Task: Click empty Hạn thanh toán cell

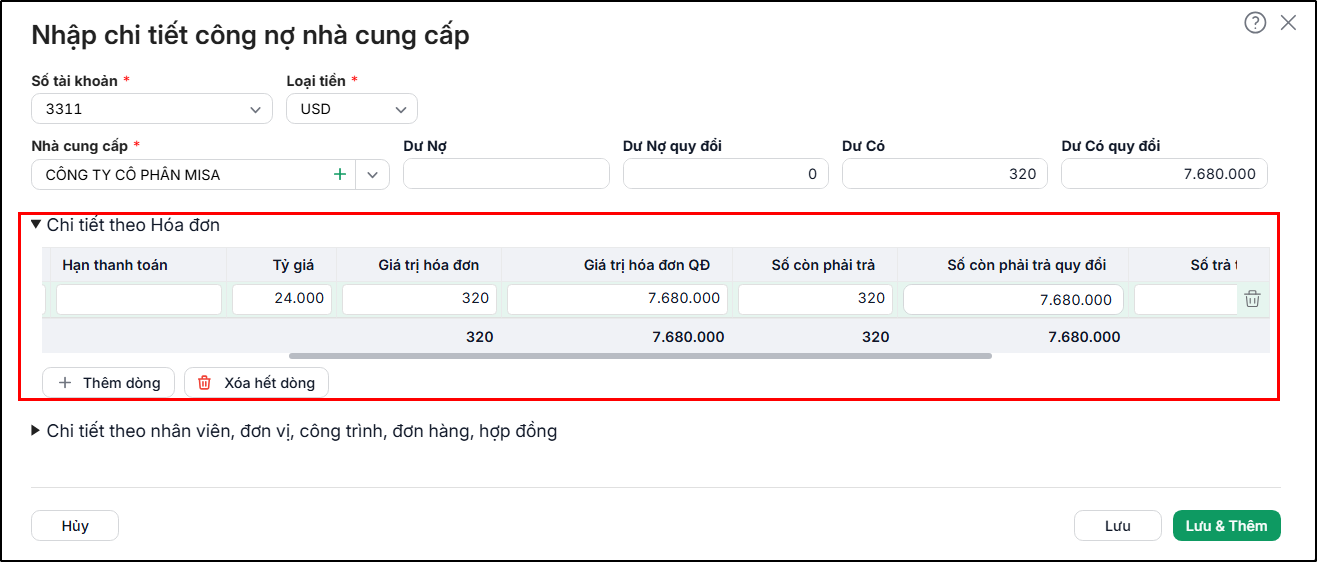Action: (139, 299)
